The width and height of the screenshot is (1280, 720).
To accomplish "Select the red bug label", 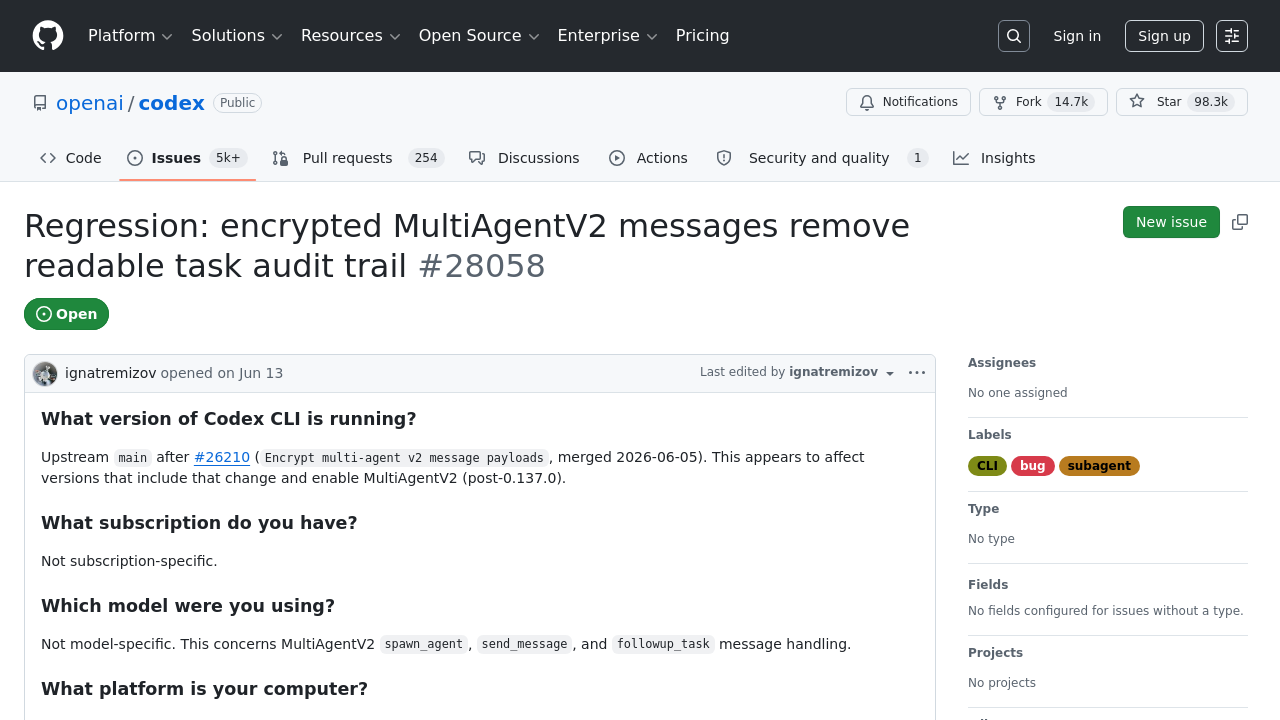I will coord(1033,466).
